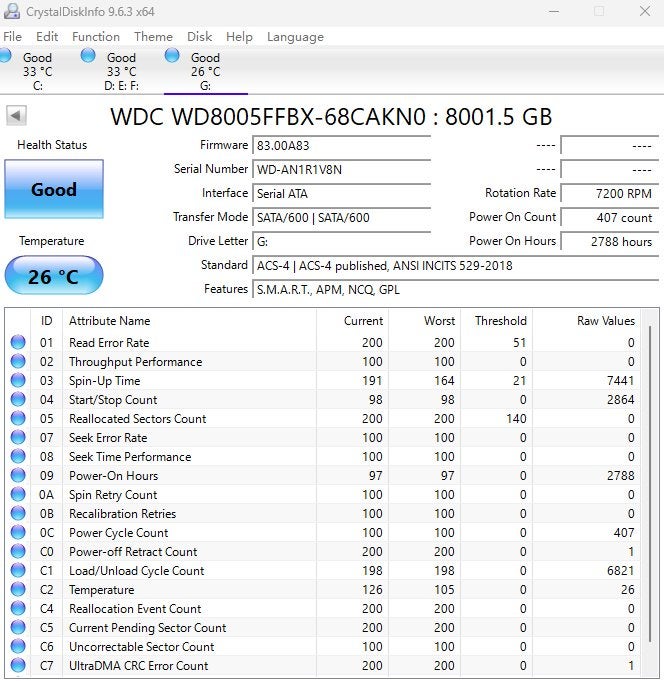Click the status orb for Current Pending Sector Count
Viewport: 664px width, 681px height.
[18, 627]
